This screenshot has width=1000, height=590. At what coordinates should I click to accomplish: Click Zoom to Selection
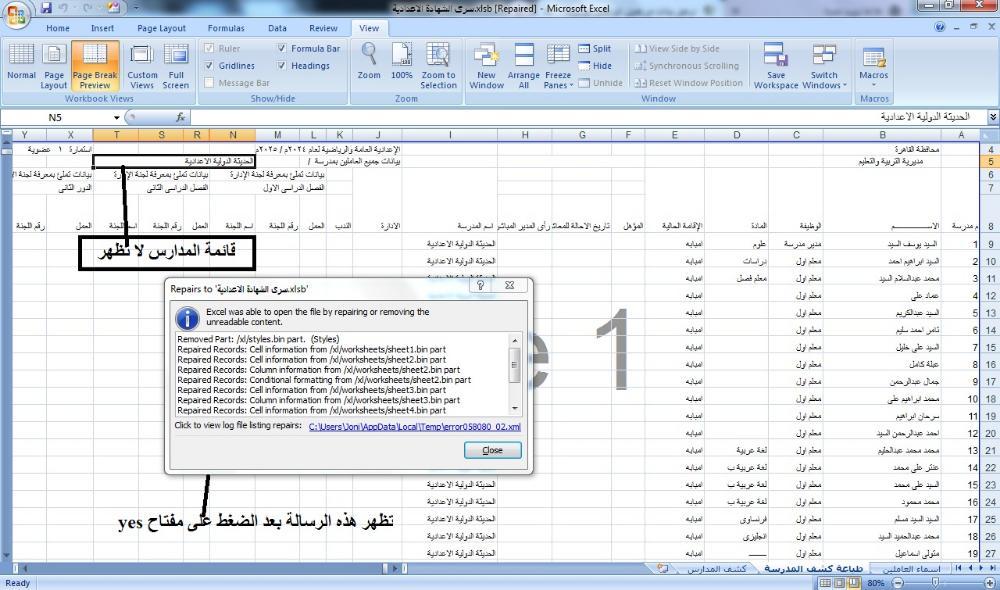click(438, 66)
